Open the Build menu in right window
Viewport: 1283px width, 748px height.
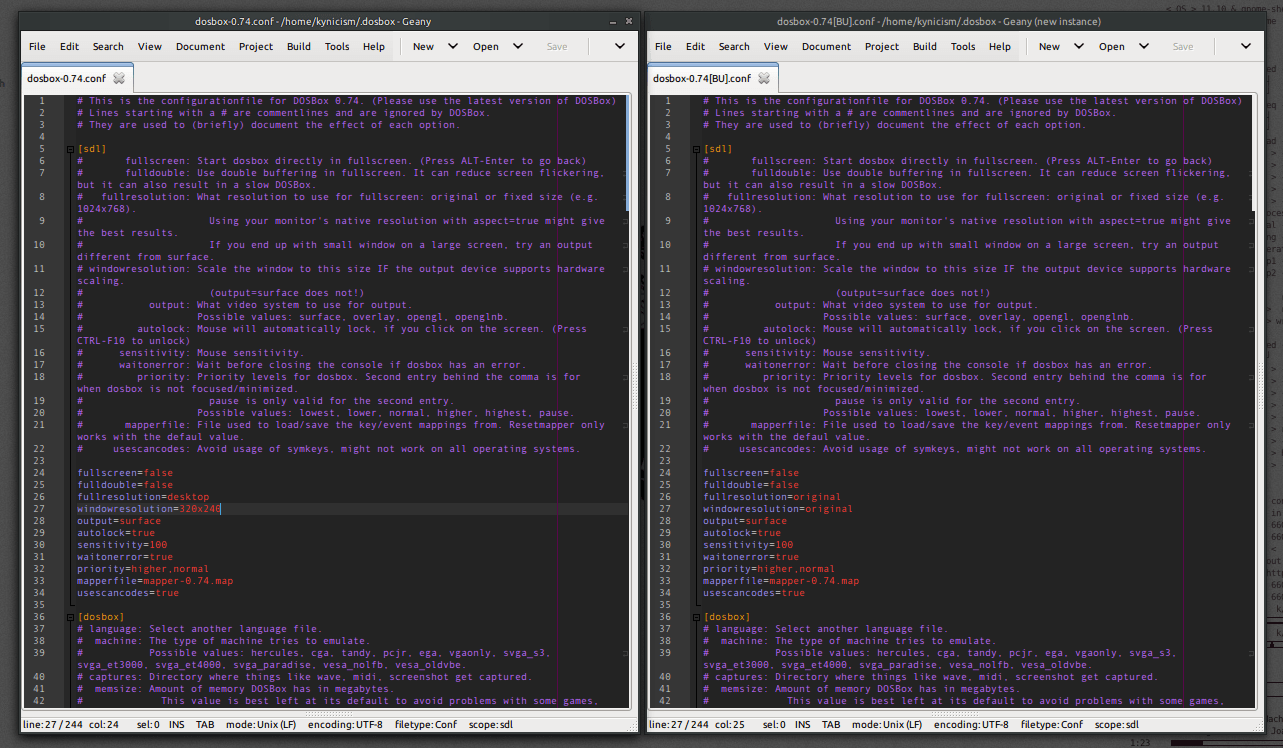tap(925, 47)
